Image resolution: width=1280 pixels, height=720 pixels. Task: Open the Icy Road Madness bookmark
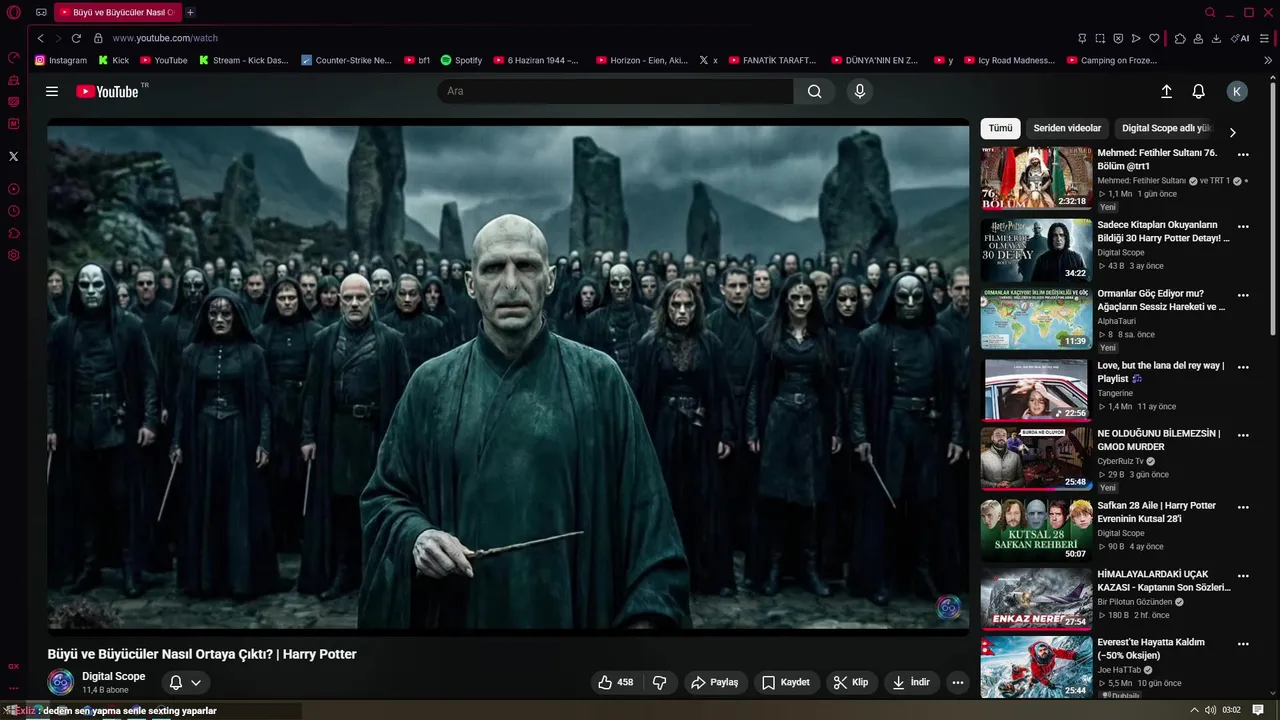pos(1009,60)
